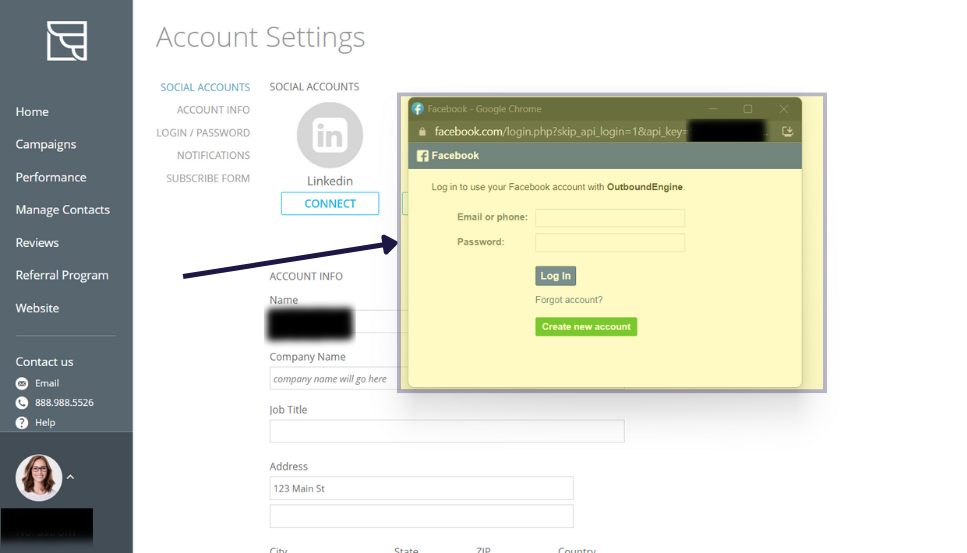Image resolution: width=967 pixels, height=553 pixels.
Task: Click the OutboundEngine logo in sidebar
Action: [x=67, y=41]
